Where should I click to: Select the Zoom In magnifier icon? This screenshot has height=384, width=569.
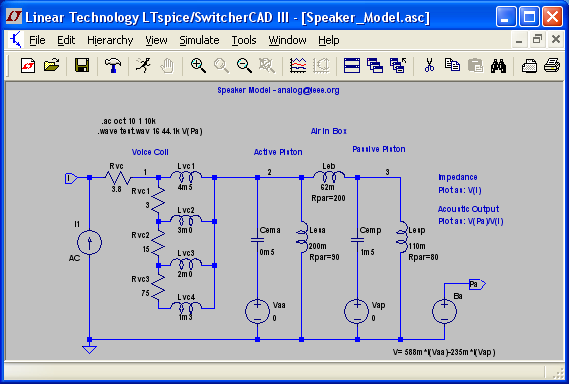[x=198, y=66]
